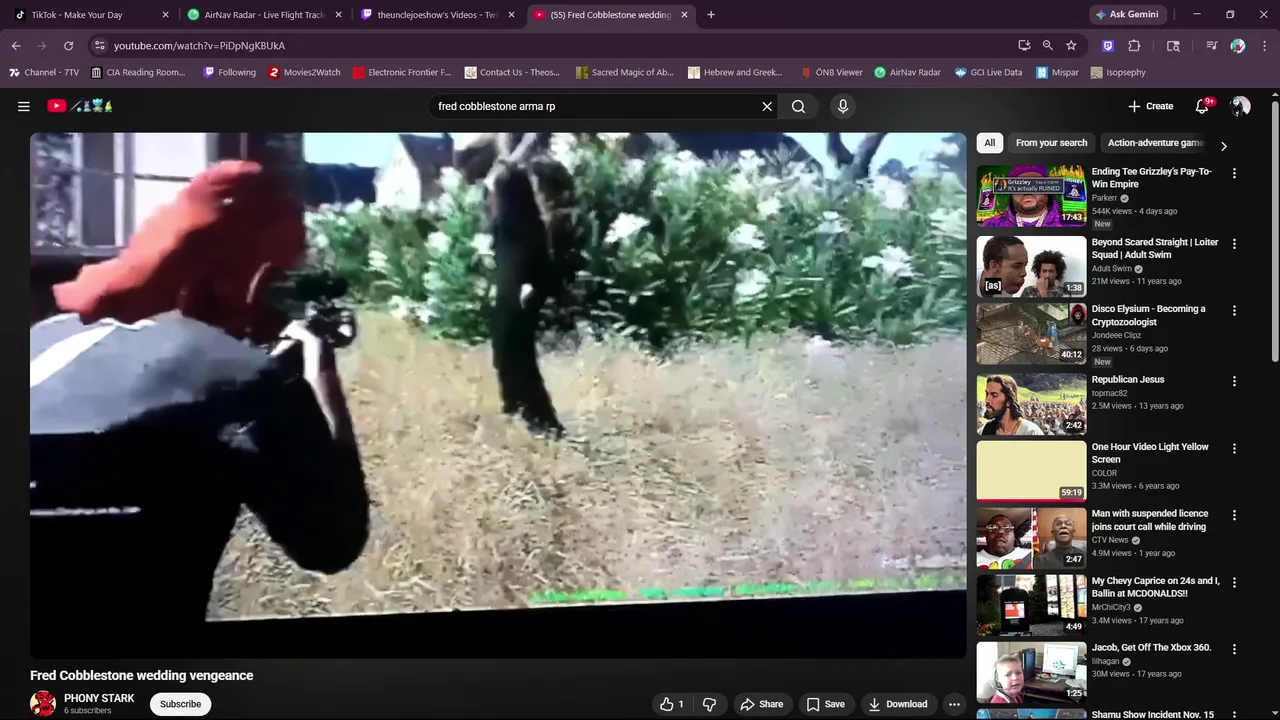Open the CIA Reading Room bookmark

(x=138, y=72)
